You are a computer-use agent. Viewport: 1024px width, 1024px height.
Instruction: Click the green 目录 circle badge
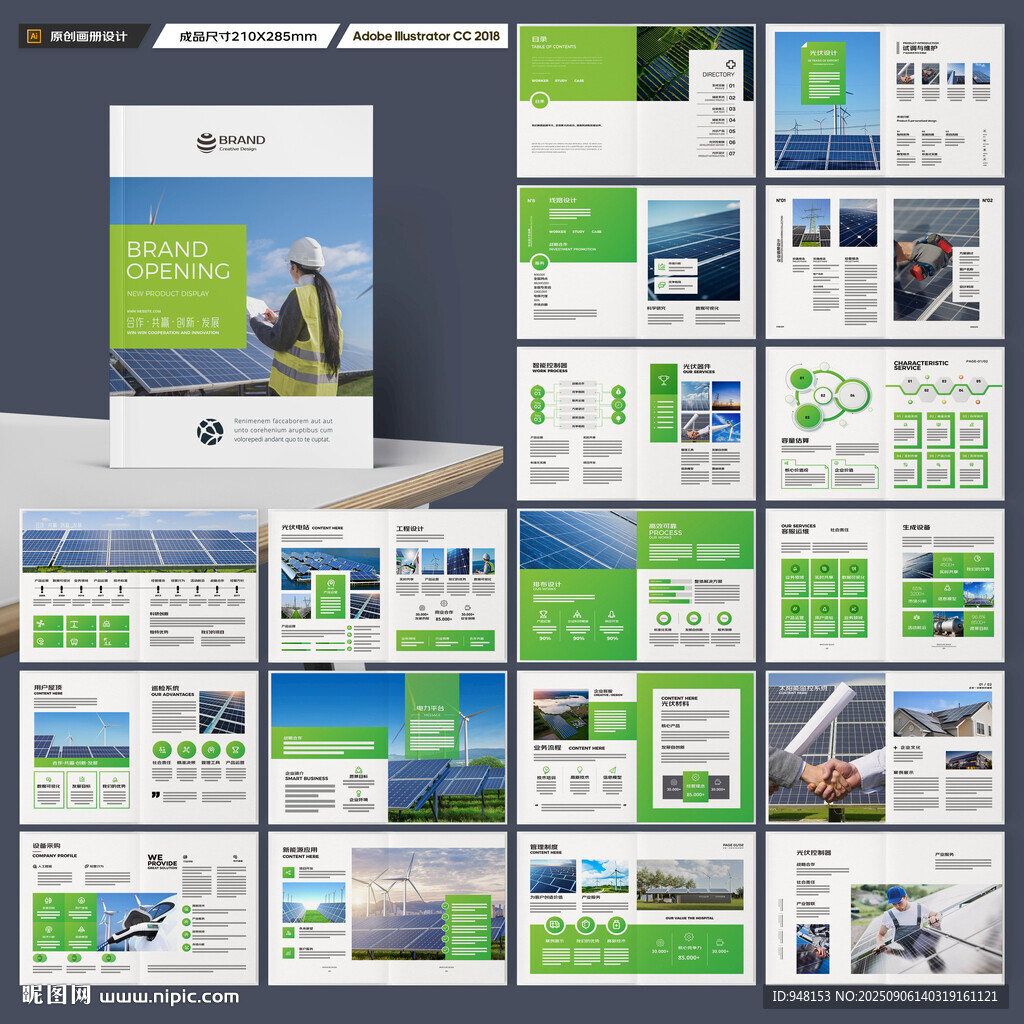coord(539,101)
